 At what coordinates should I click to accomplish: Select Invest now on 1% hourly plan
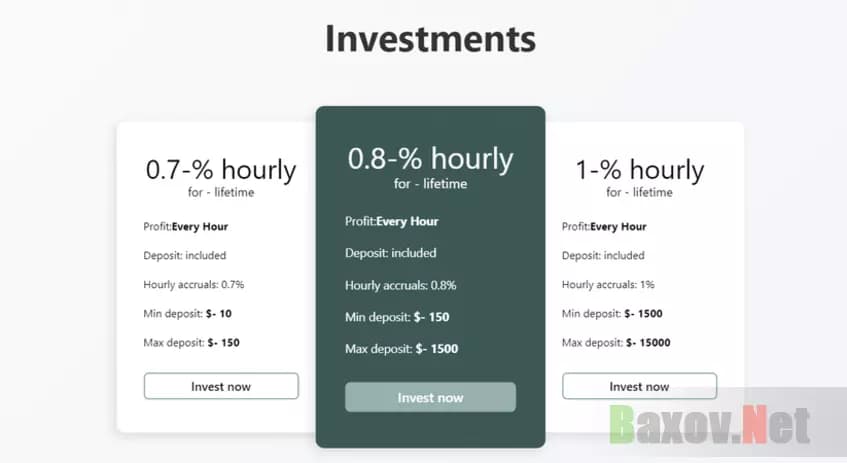click(639, 386)
